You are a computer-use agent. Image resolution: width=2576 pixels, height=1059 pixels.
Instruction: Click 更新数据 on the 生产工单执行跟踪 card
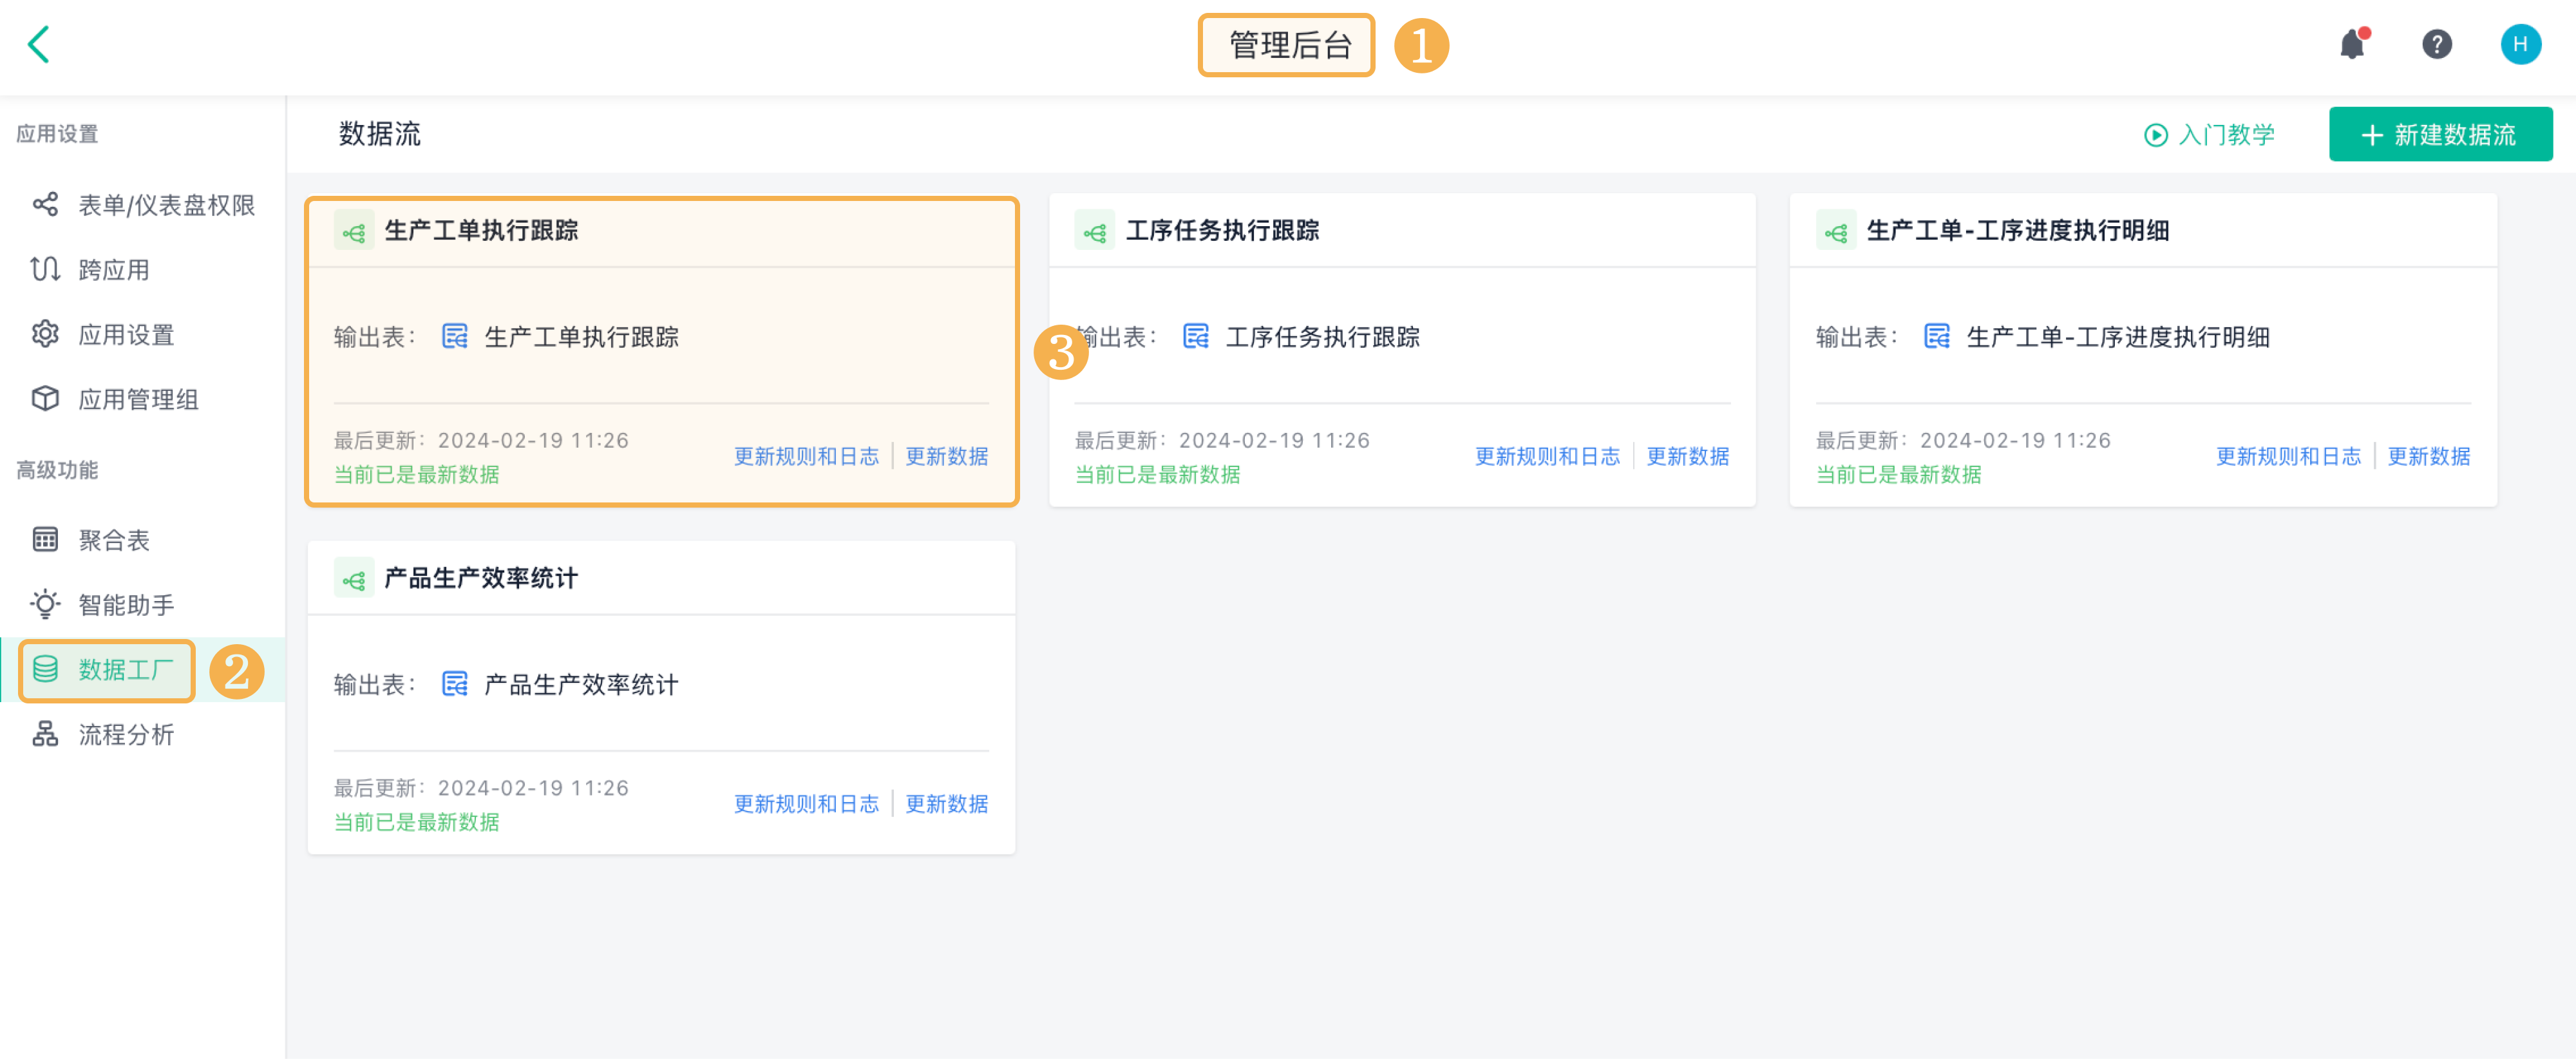946,457
